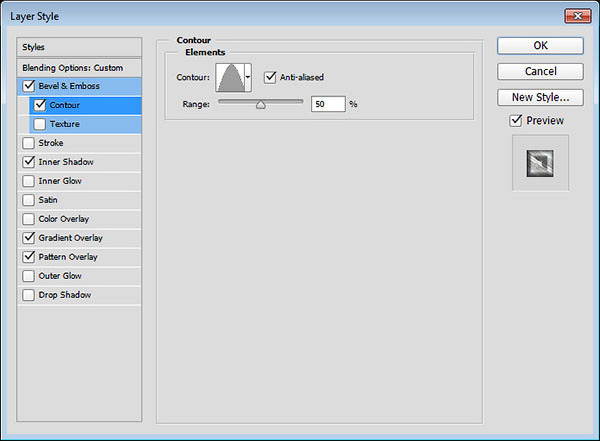
Task: Click the OK button
Action: [540, 46]
